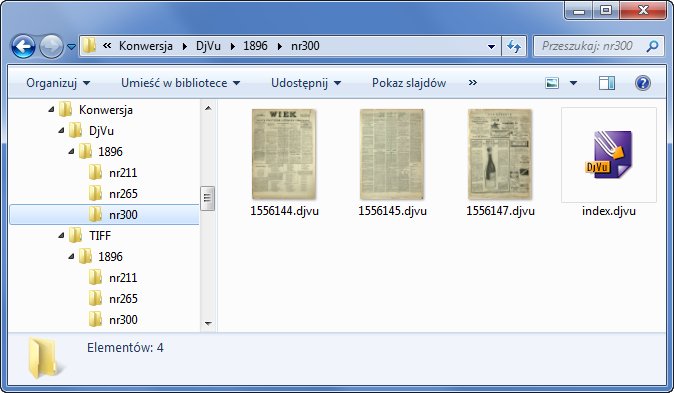Collapse 1896 node under TIFF
This screenshot has height=393, width=674.
[x=71, y=256]
